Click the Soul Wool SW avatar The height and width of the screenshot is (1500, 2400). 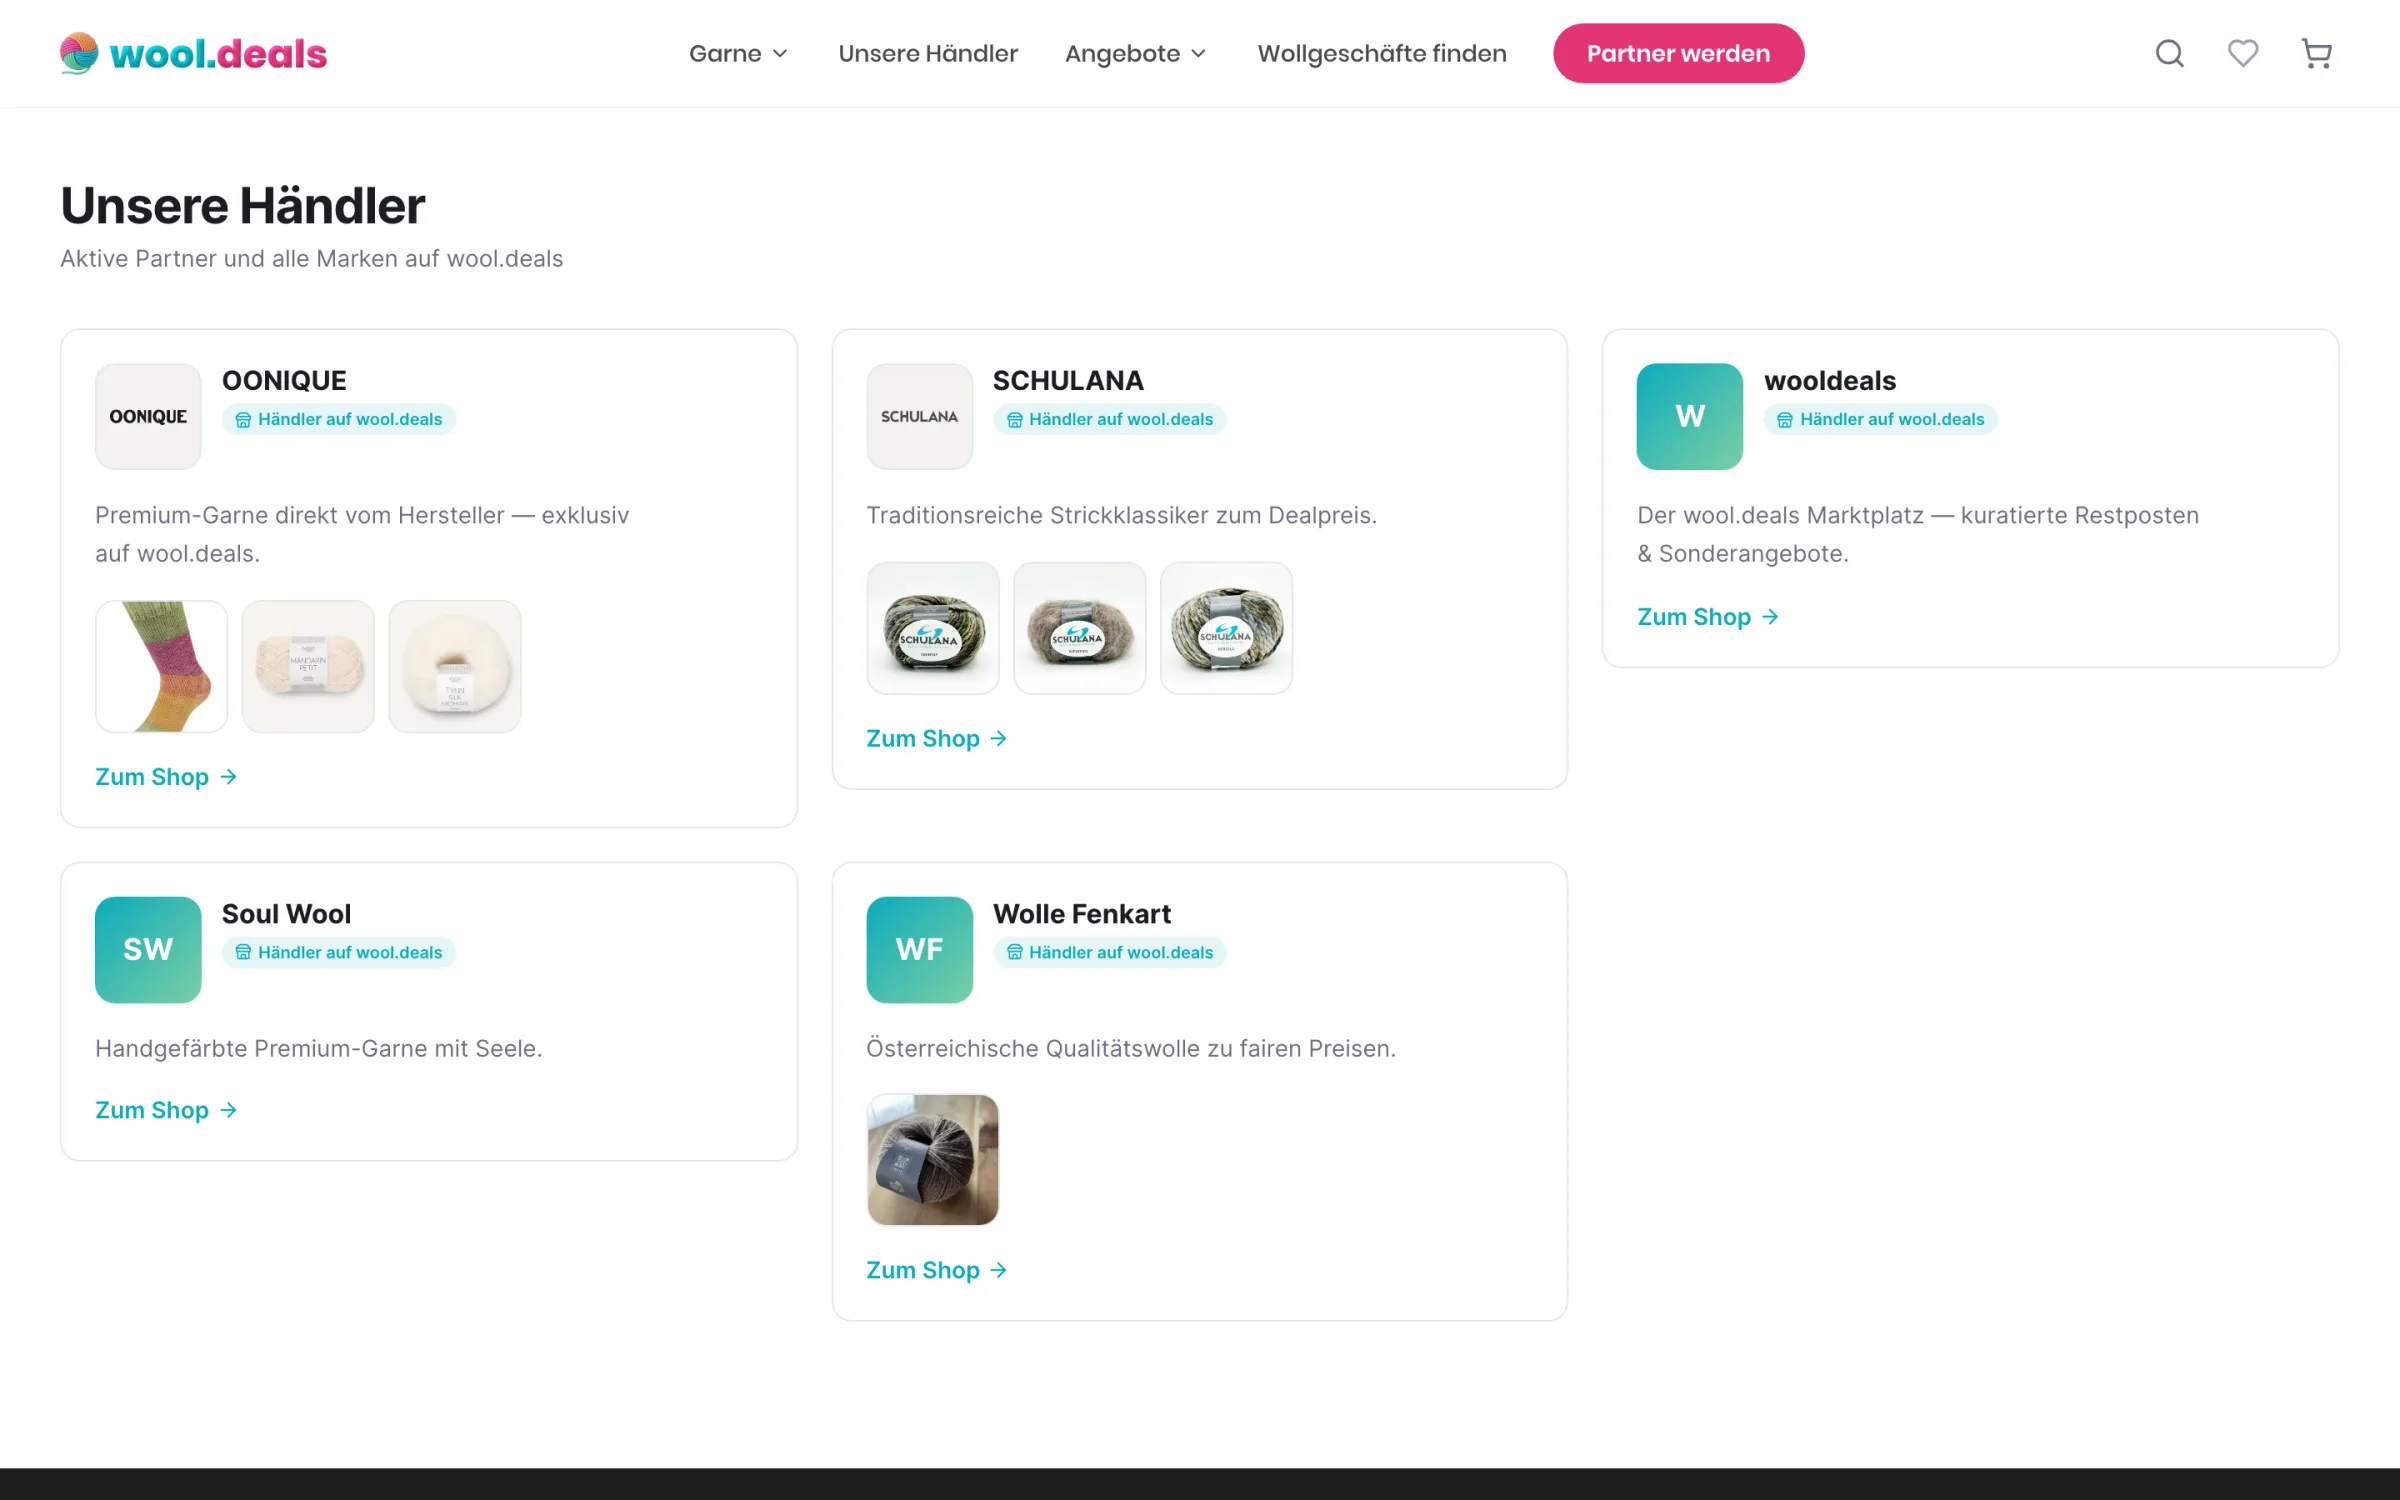[148, 949]
